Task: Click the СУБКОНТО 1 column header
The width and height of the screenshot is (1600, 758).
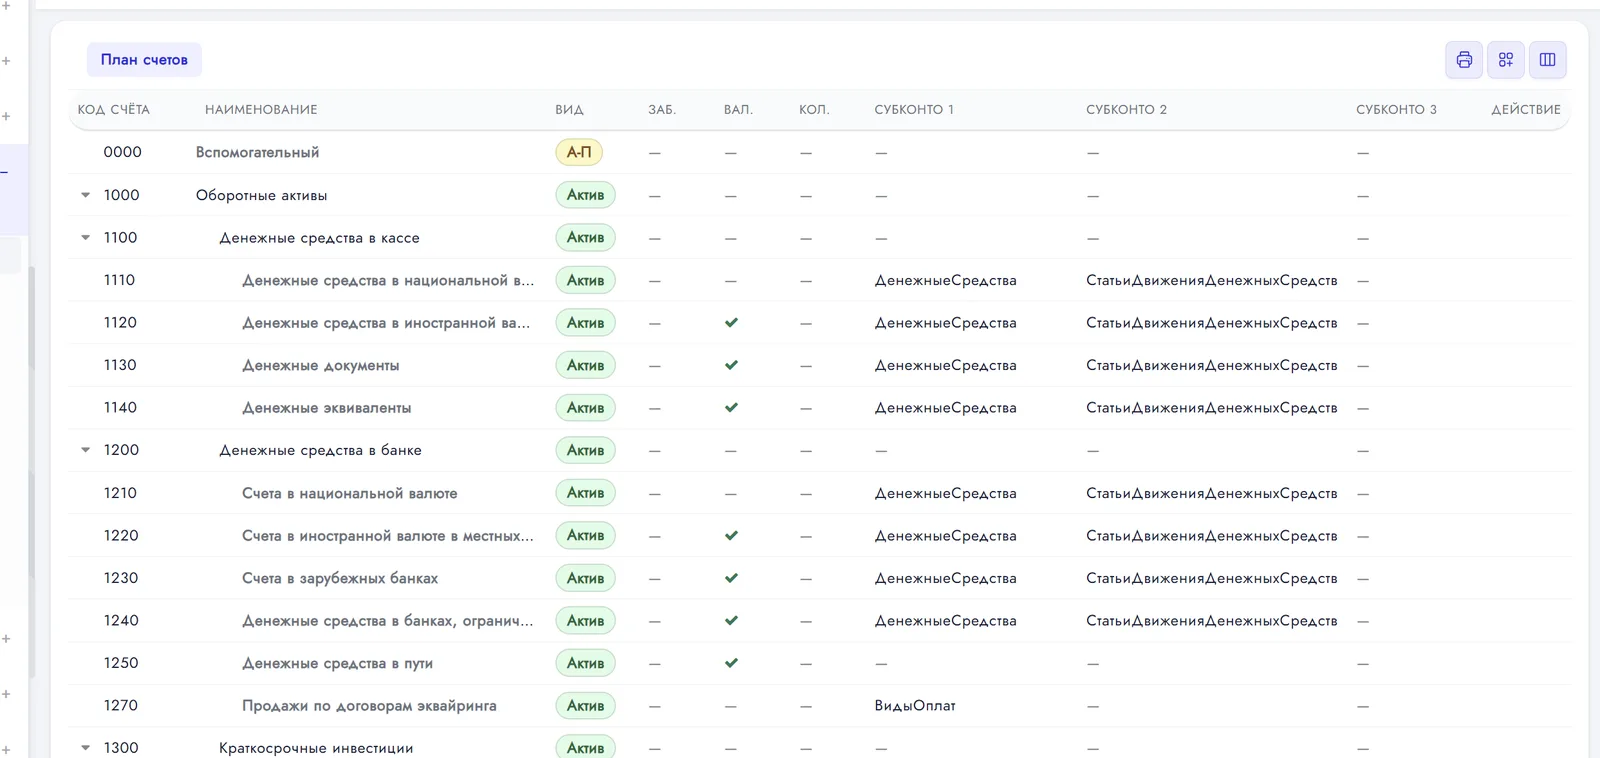Action: coord(914,110)
